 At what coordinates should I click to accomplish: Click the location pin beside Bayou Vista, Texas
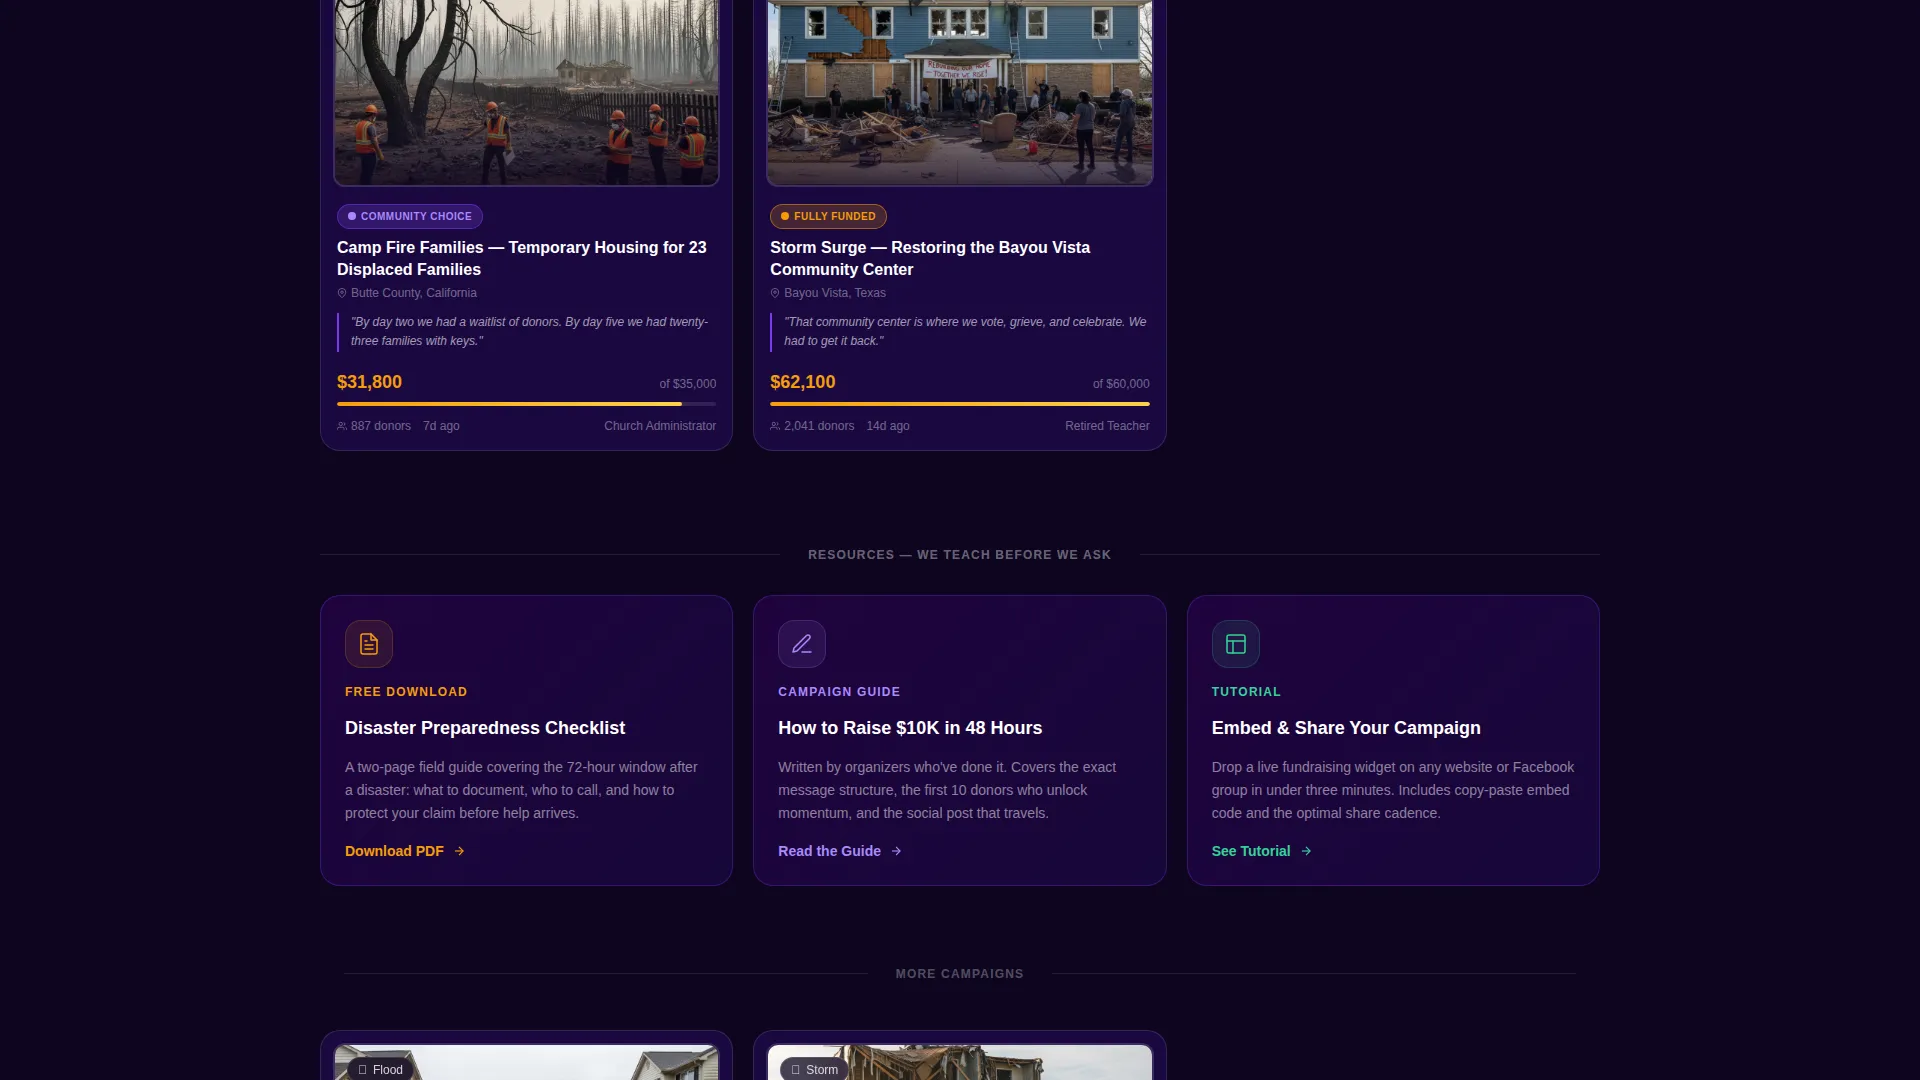point(775,293)
